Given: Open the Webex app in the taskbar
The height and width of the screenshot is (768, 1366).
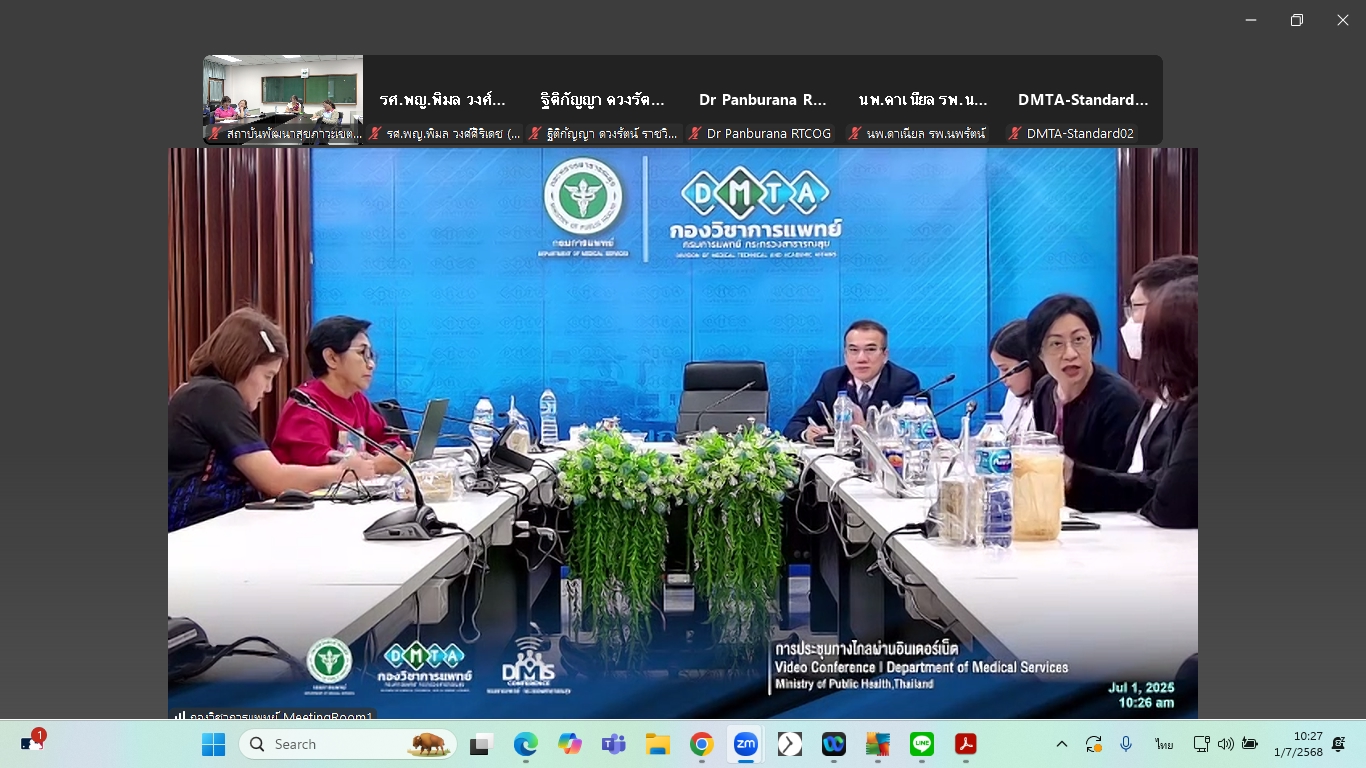Looking at the screenshot, I should point(833,744).
